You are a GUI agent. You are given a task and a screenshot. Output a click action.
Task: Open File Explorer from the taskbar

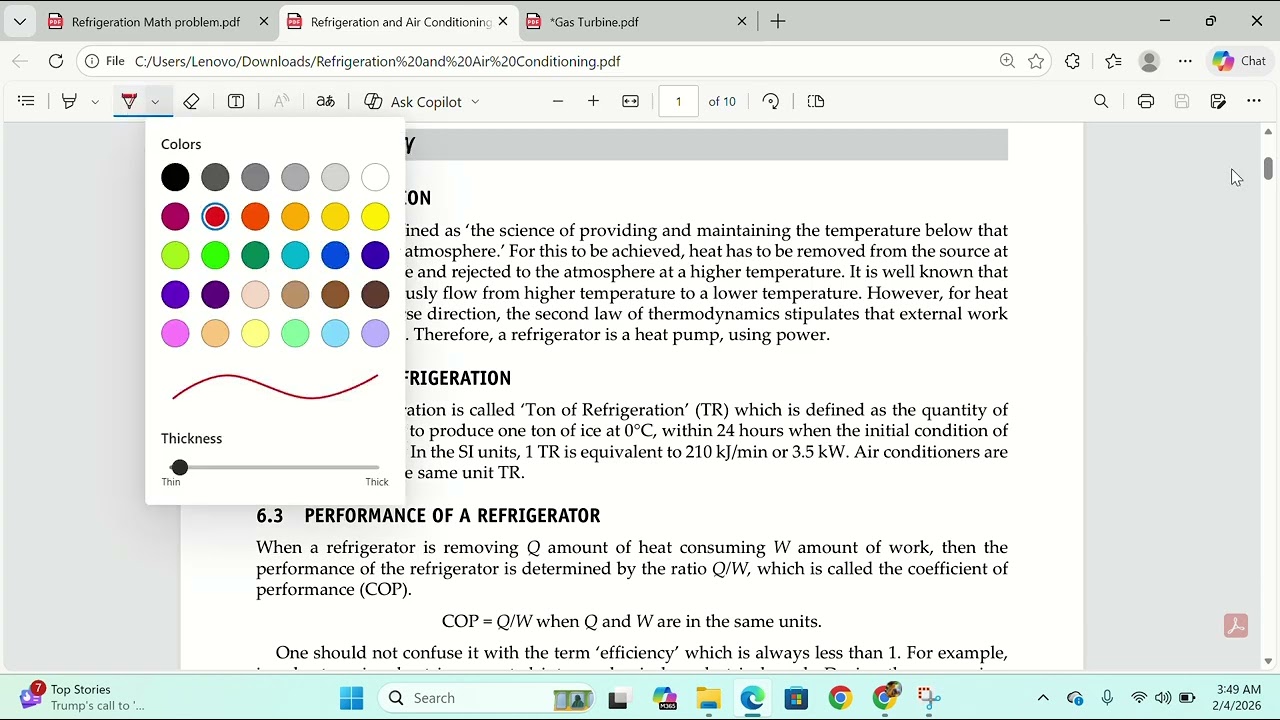708,698
